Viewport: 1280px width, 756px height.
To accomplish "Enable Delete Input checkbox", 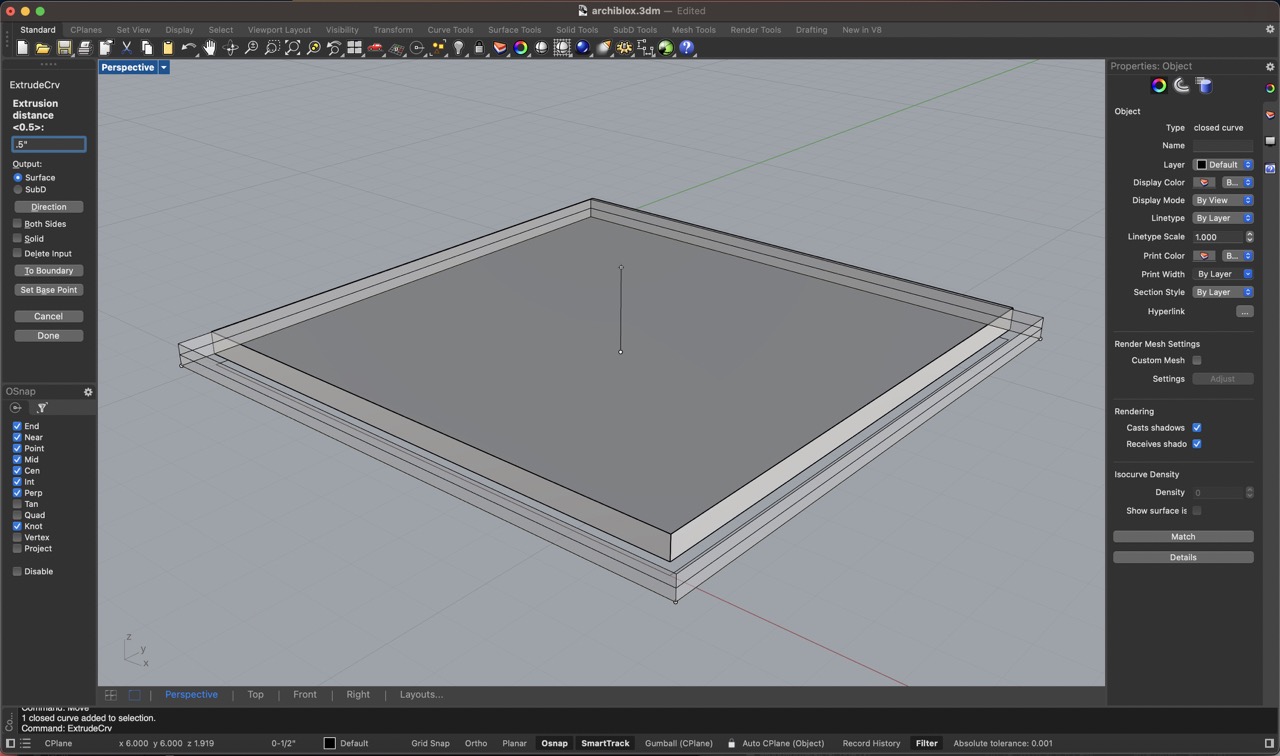I will point(17,254).
